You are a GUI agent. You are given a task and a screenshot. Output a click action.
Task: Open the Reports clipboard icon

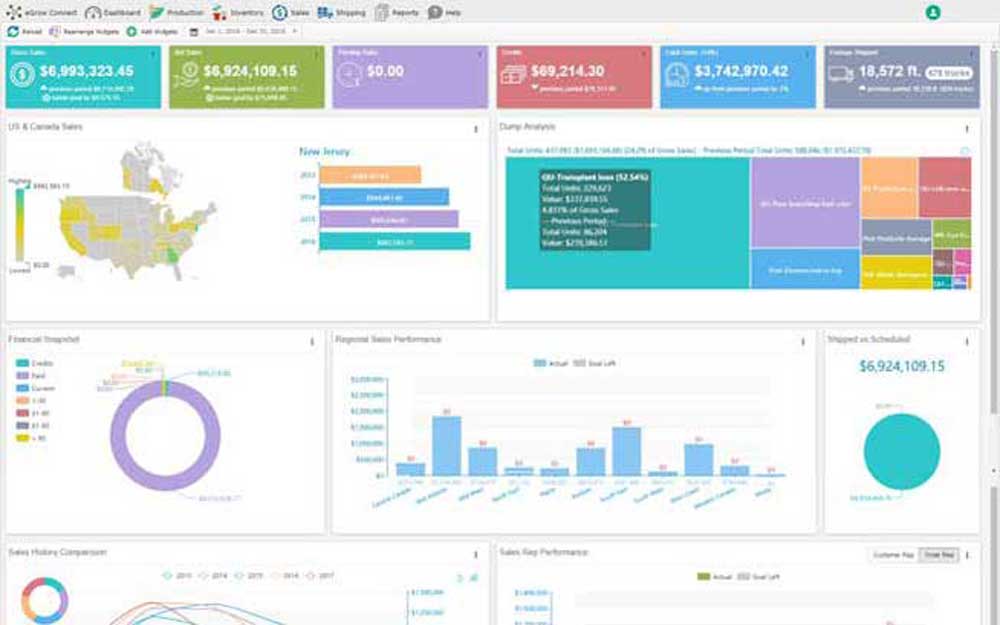[x=382, y=13]
